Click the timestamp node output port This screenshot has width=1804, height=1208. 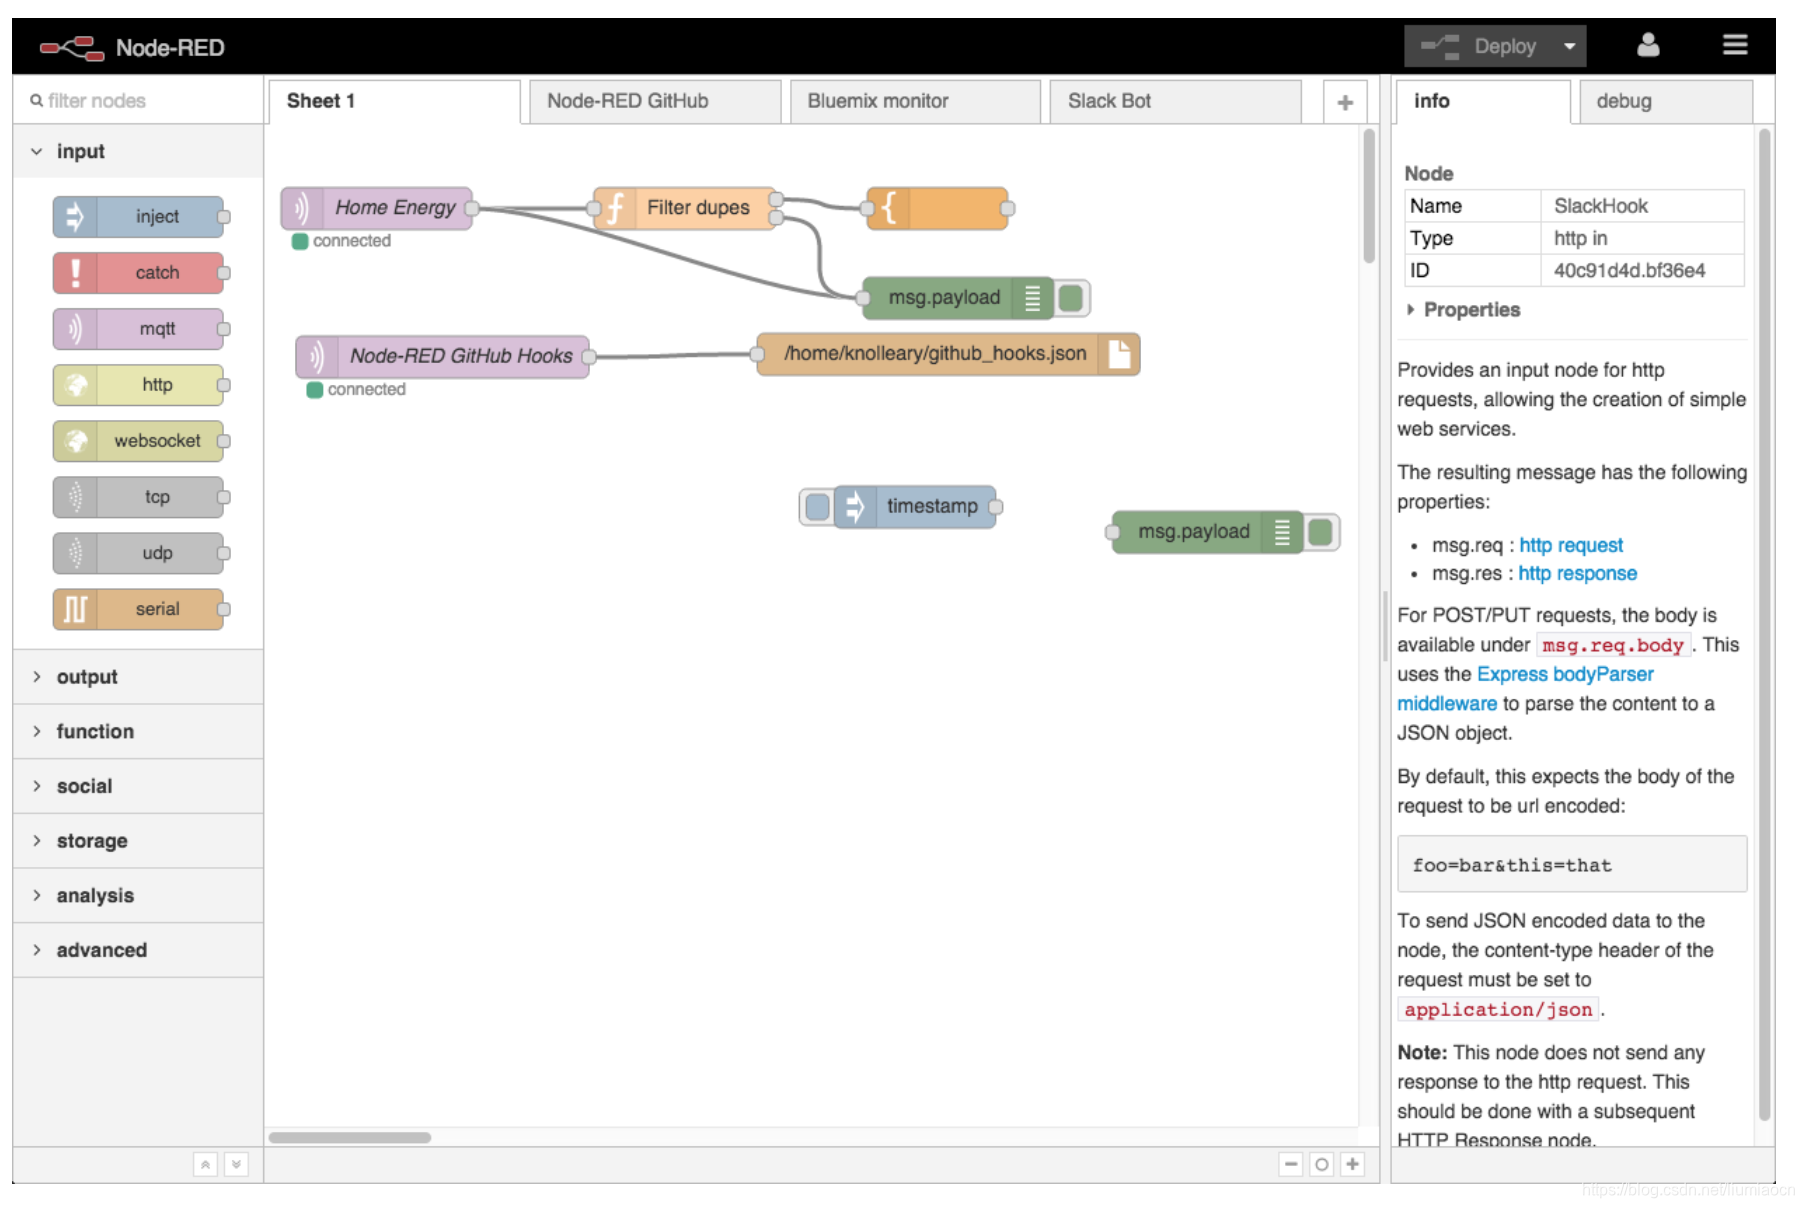[996, 507]
